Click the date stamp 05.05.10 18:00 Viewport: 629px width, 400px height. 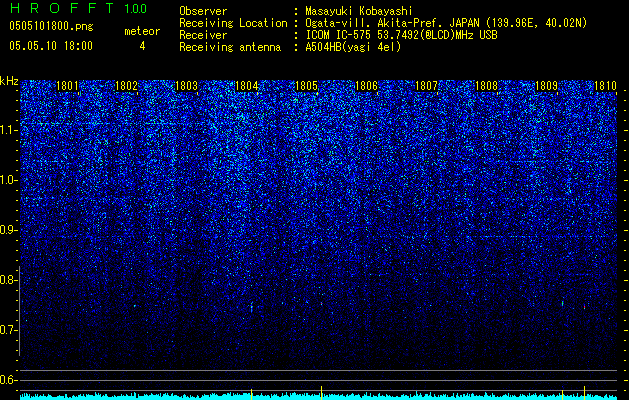pos(51,46)
